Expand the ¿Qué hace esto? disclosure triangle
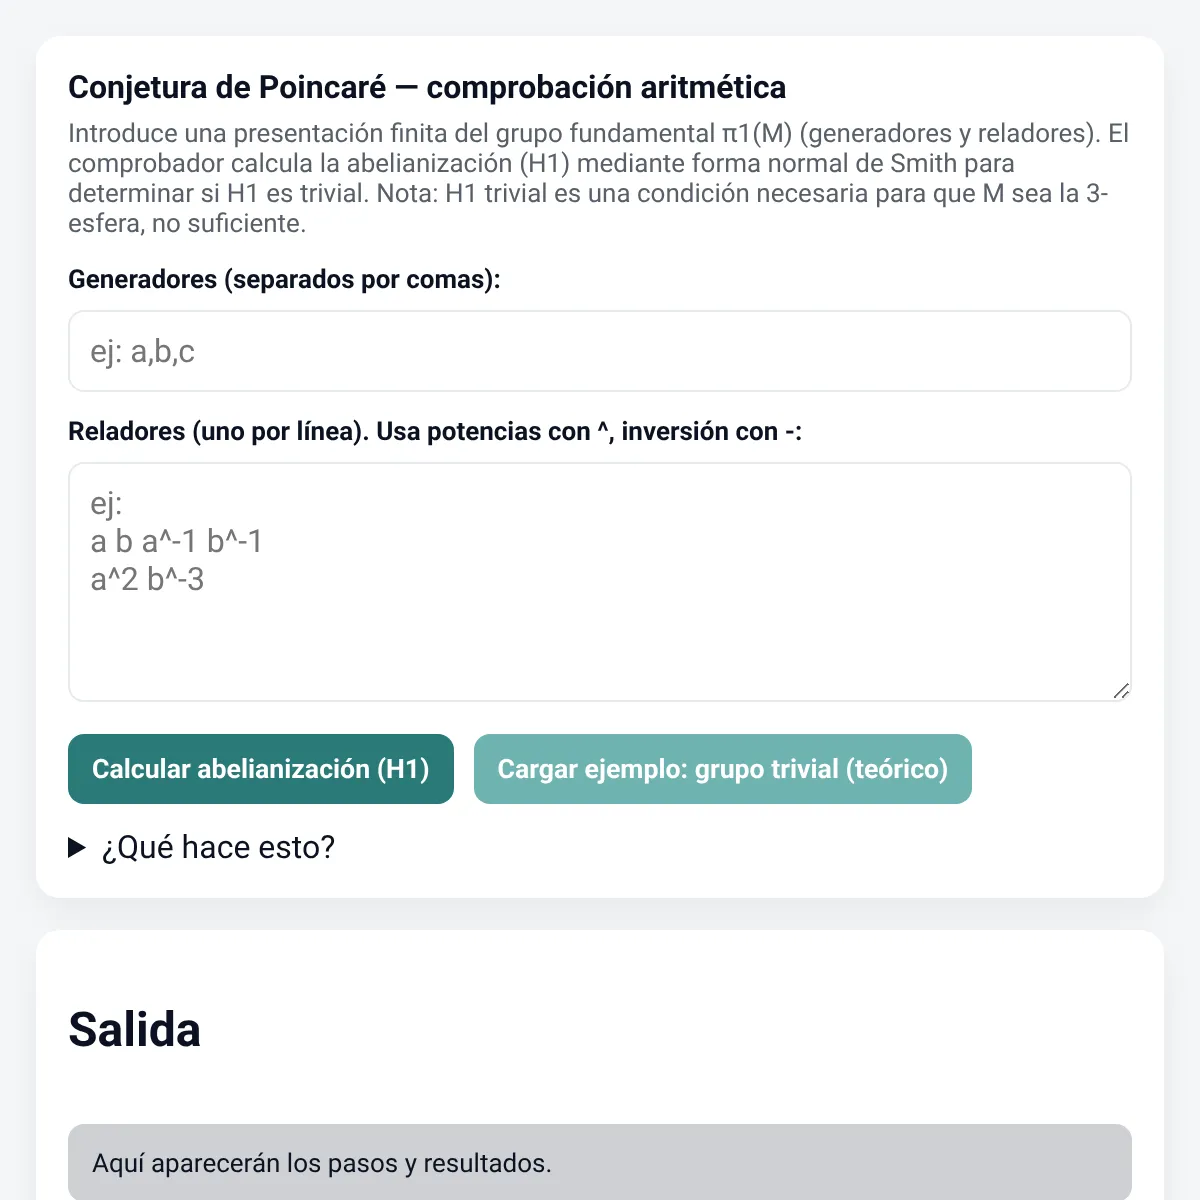Screen dimensions: 1200x1200 pyautogui.click(x=77, y=848)
